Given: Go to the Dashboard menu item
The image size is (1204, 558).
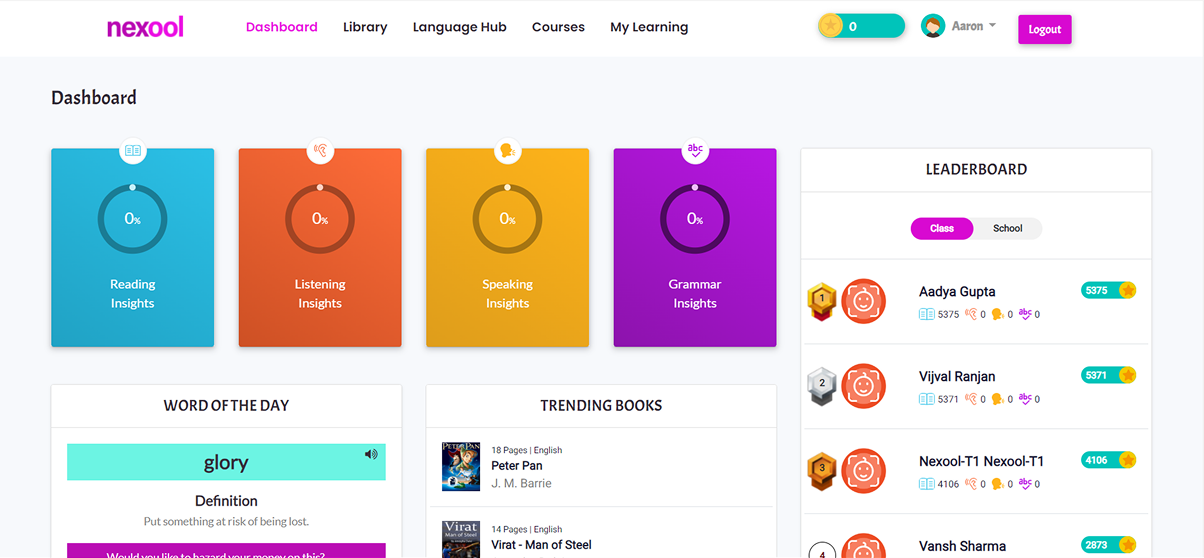Looking at the screenshot, I should click(282, 27).
